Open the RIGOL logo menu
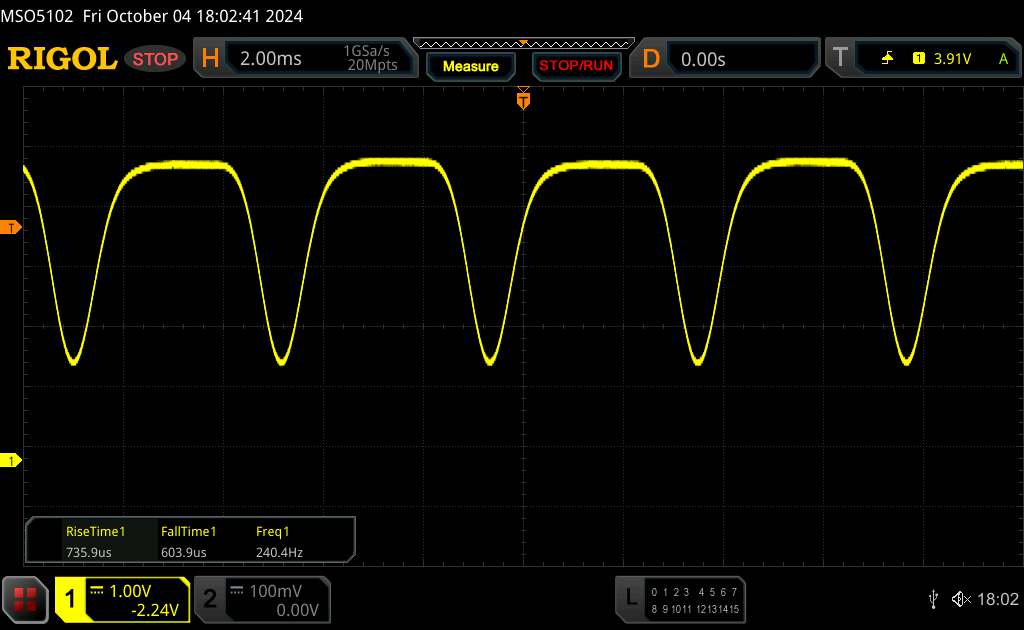Viewport: 1024px width, 630px height. pos(63,59)
